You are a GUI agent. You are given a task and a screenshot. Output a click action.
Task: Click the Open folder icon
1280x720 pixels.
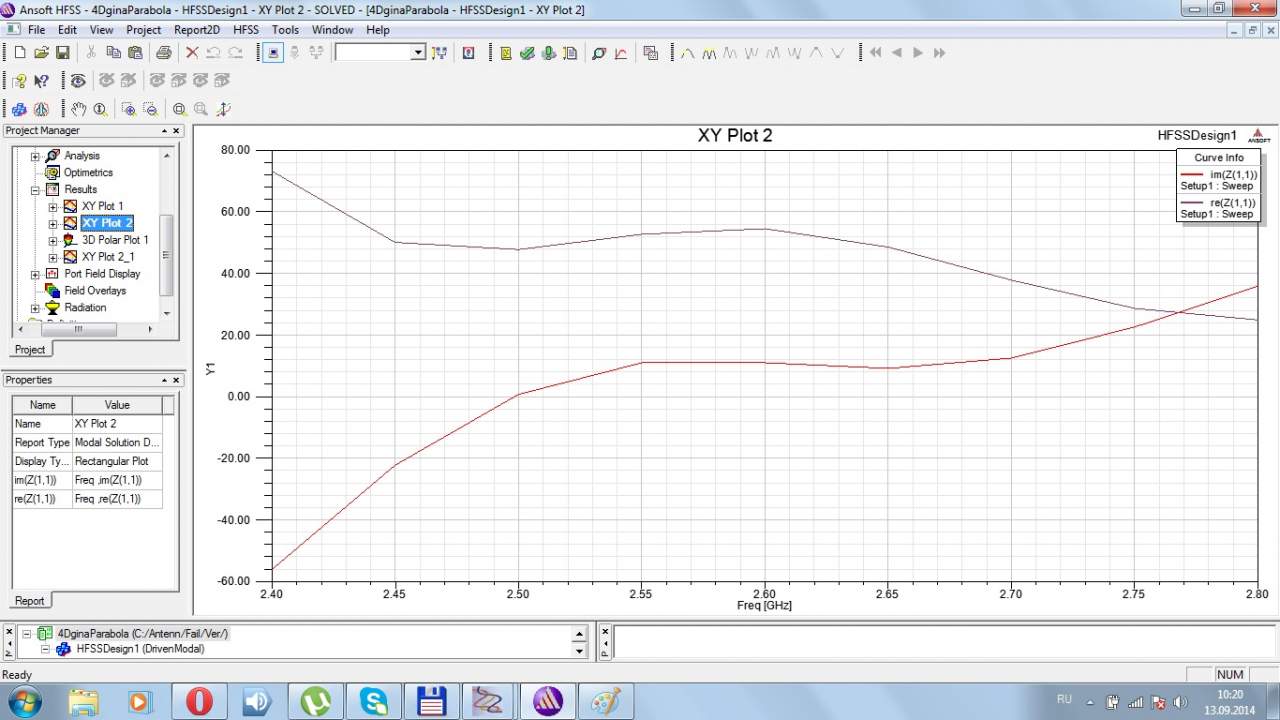[x=41, y=53]
